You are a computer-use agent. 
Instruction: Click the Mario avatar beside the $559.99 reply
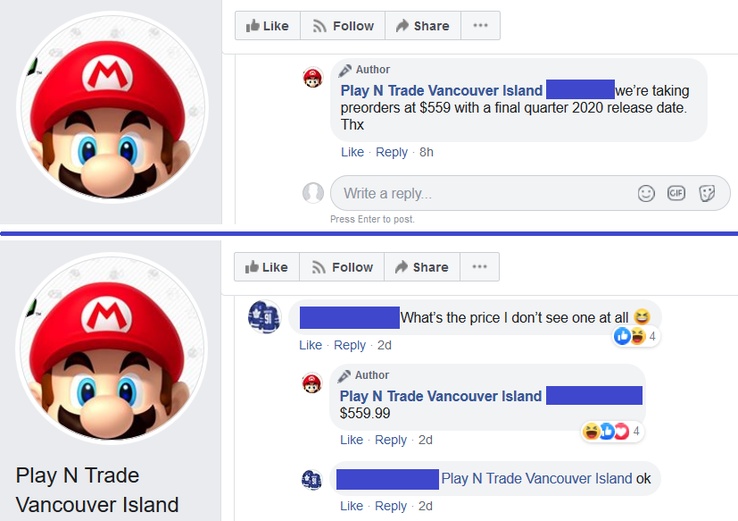point(312,382)
